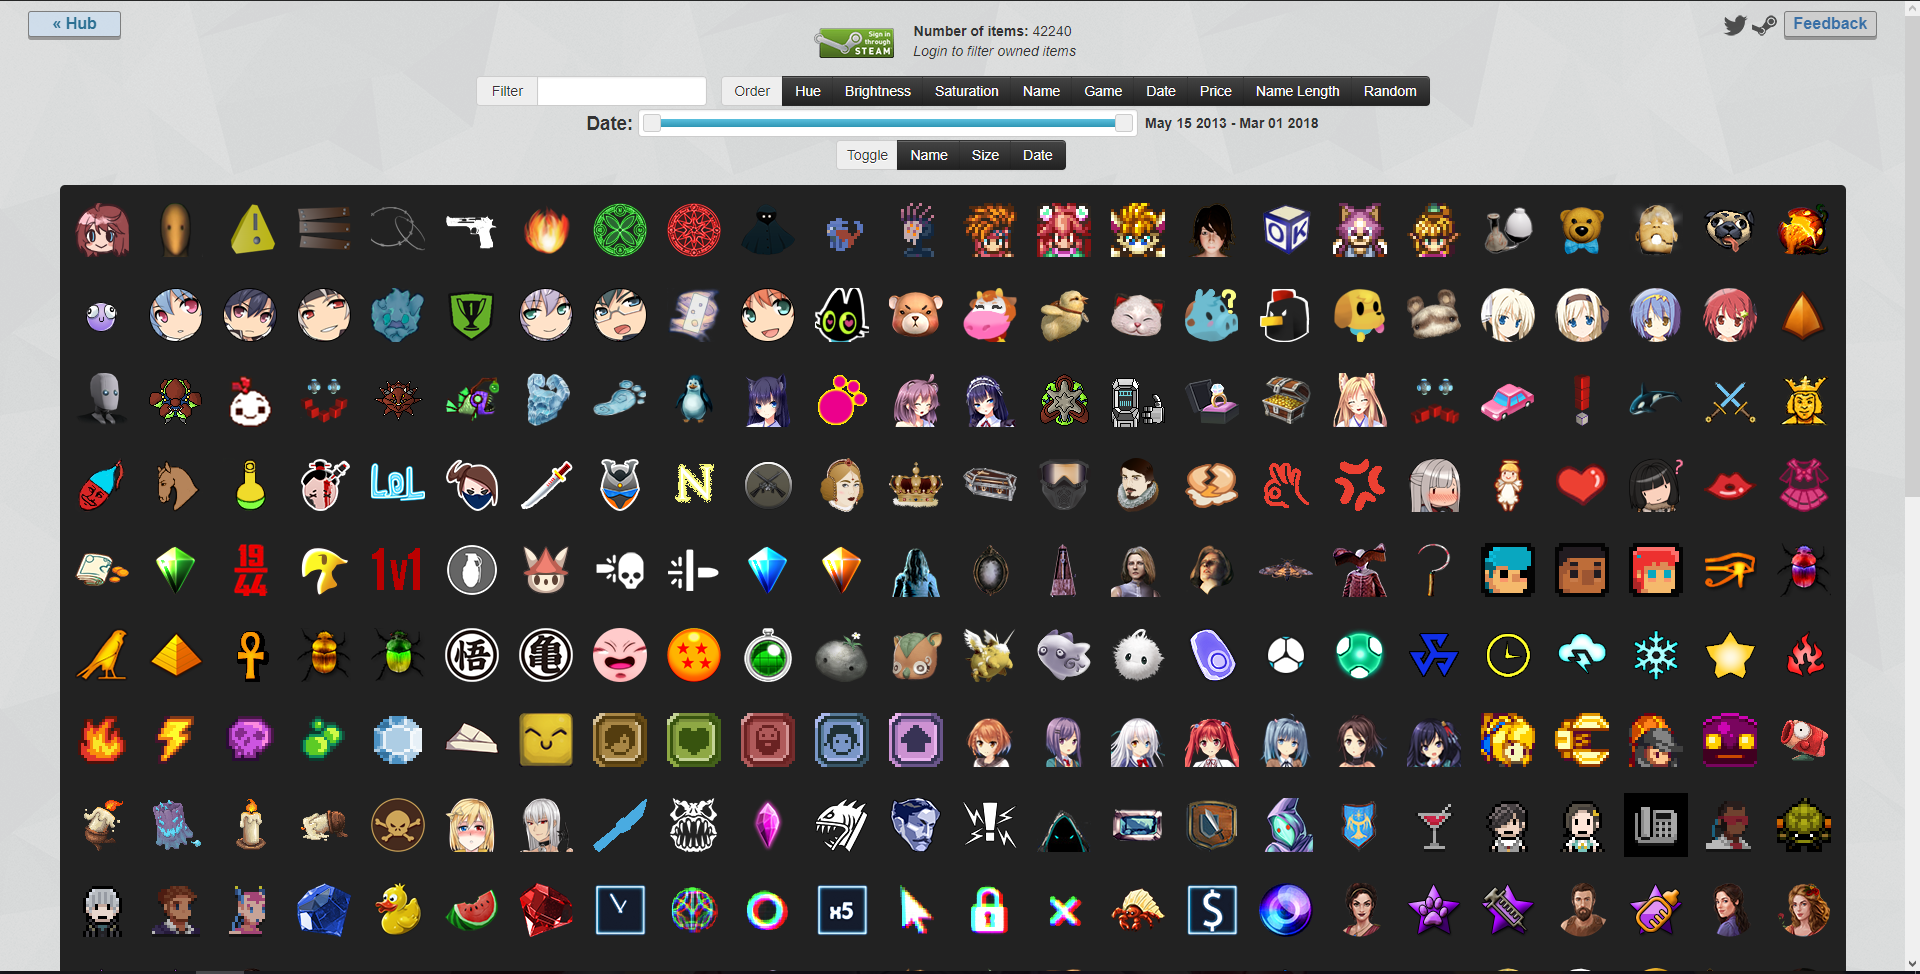Image resolution: width=1920 pixels, height=974 pixels.
Task: Click the Date slider start handle
Action: click(x=652, y=123)
